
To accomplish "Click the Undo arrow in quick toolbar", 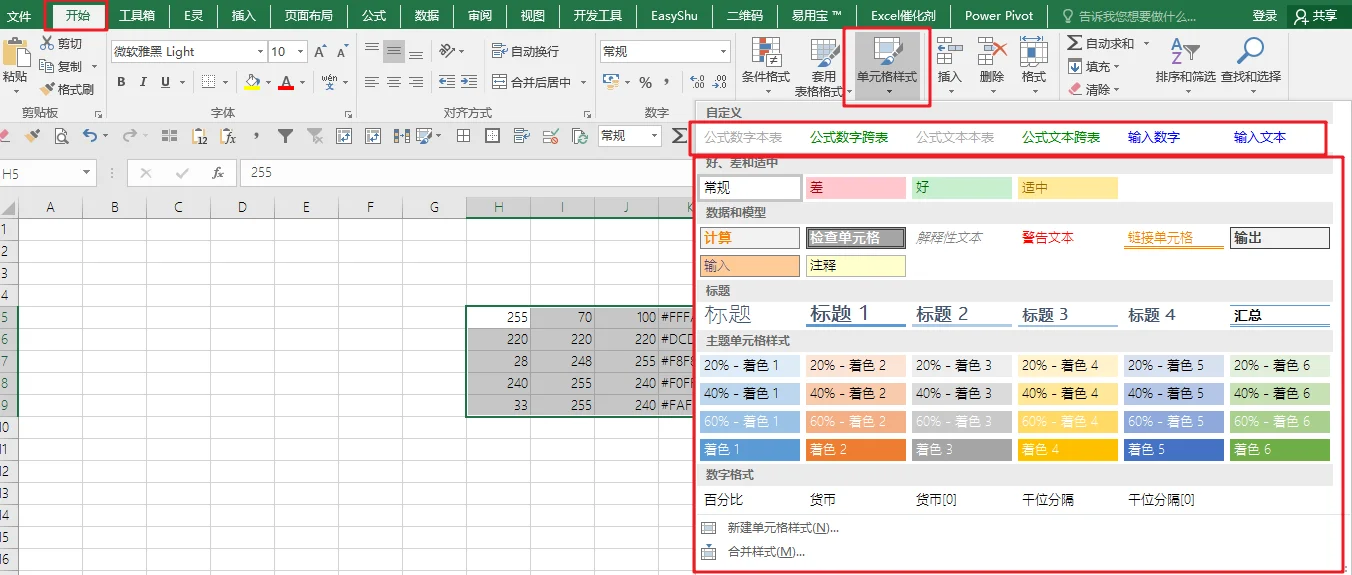I will [x=90, y=136].
